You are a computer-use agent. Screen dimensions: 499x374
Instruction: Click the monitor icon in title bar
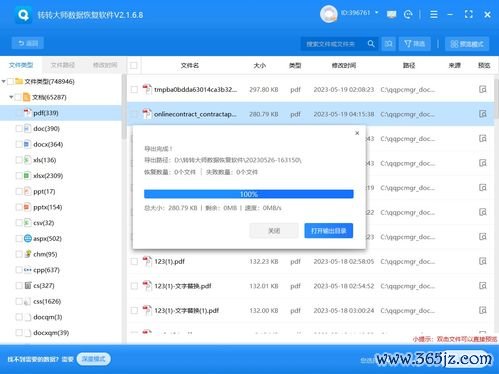pos(391,14)
